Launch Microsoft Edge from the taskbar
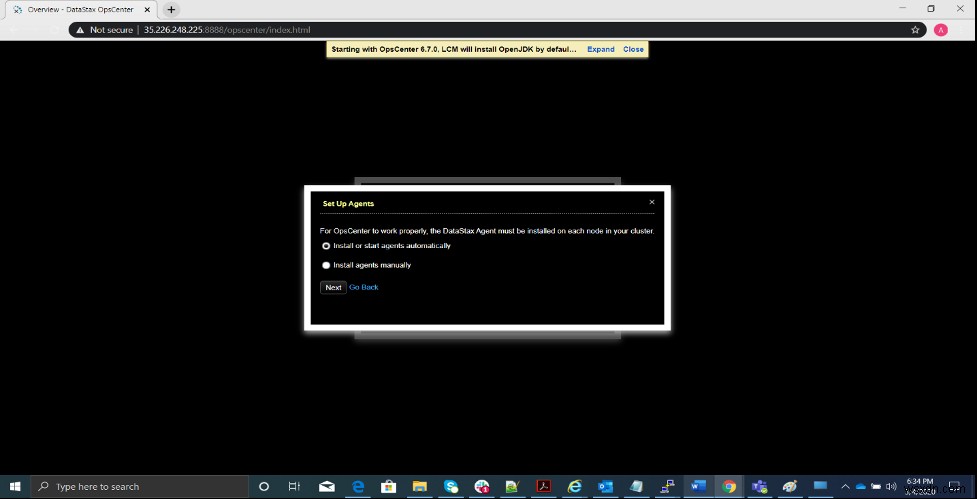 (358, 487)
